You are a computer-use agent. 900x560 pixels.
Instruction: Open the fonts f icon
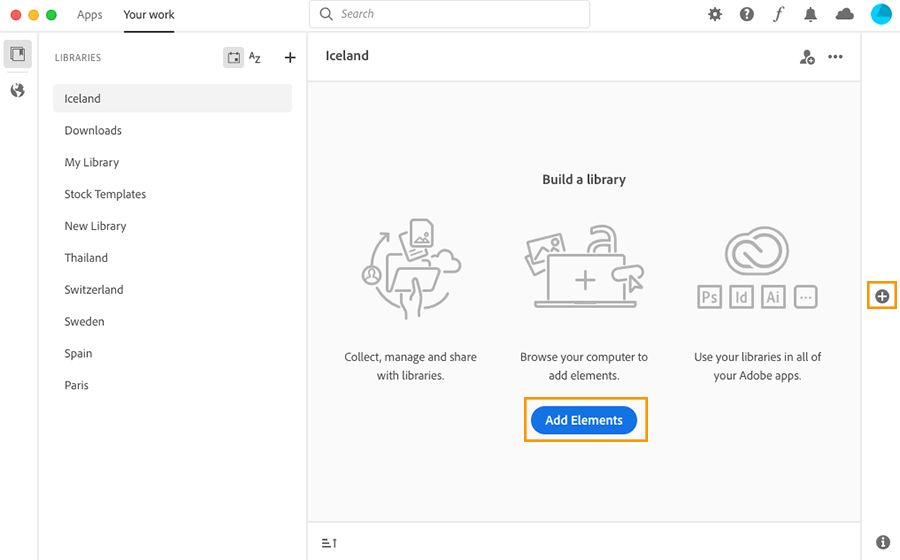[x=779, y=14]
